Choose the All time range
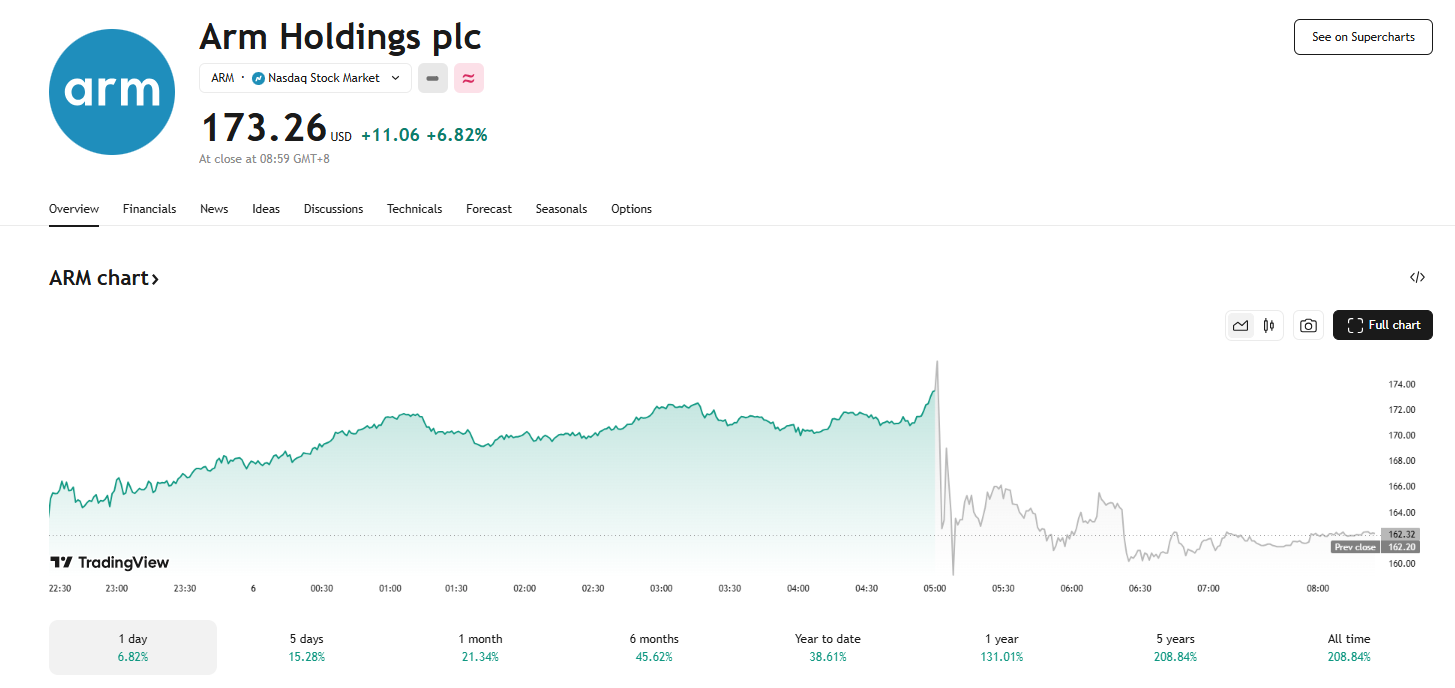This screenshot has height=688, width=1455. 1349,647
